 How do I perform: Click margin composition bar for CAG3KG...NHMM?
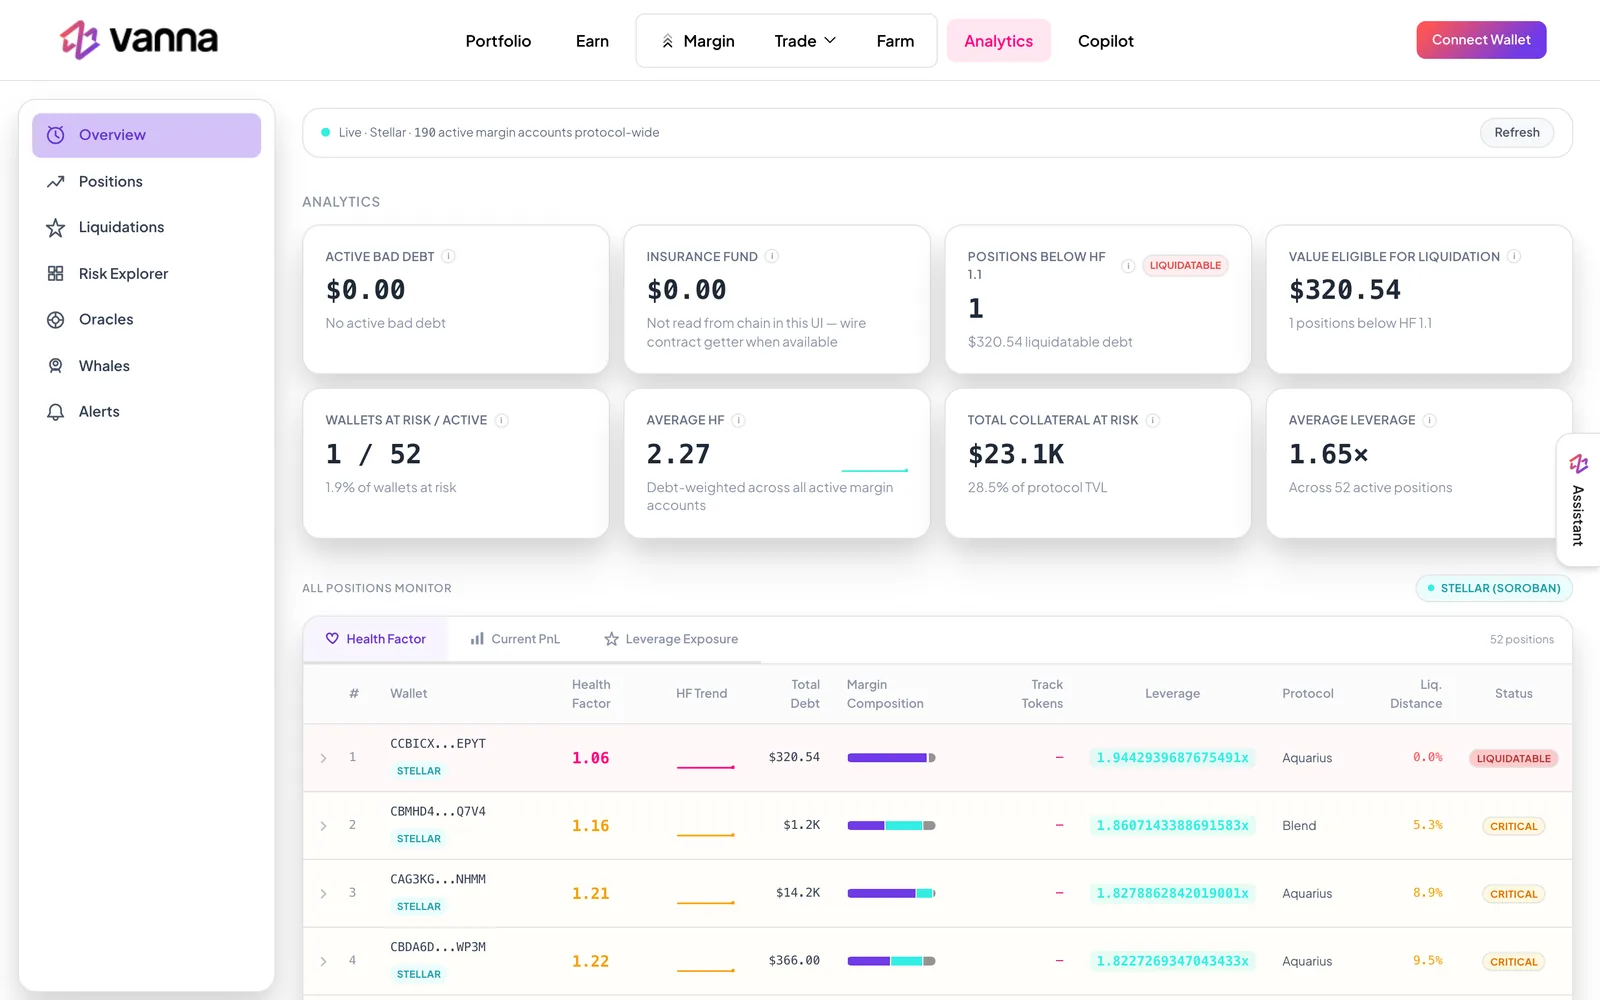coord(891,893)
